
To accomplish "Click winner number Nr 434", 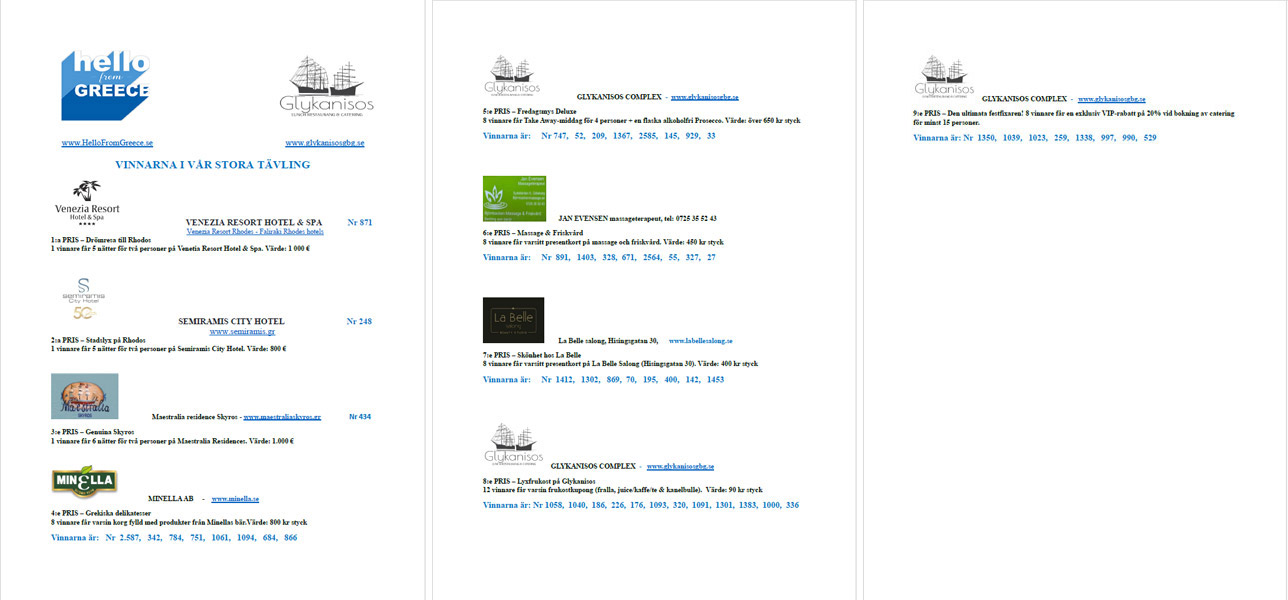I will click(x=360, y=416).
